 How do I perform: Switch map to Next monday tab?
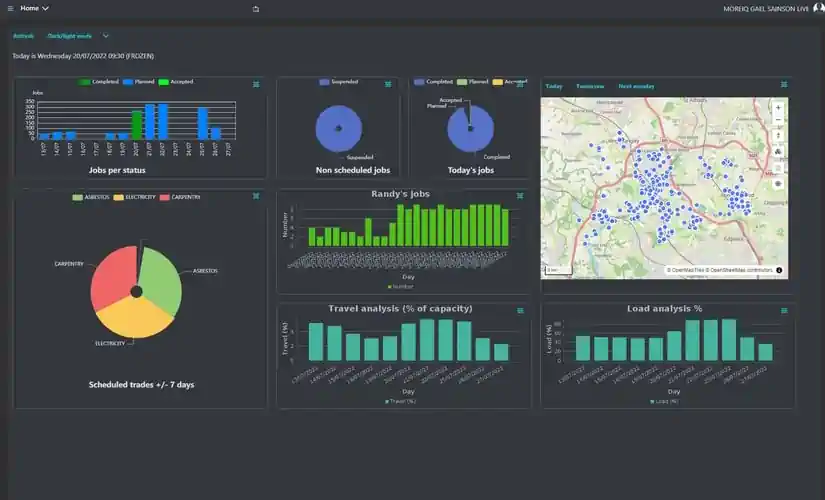636,86
